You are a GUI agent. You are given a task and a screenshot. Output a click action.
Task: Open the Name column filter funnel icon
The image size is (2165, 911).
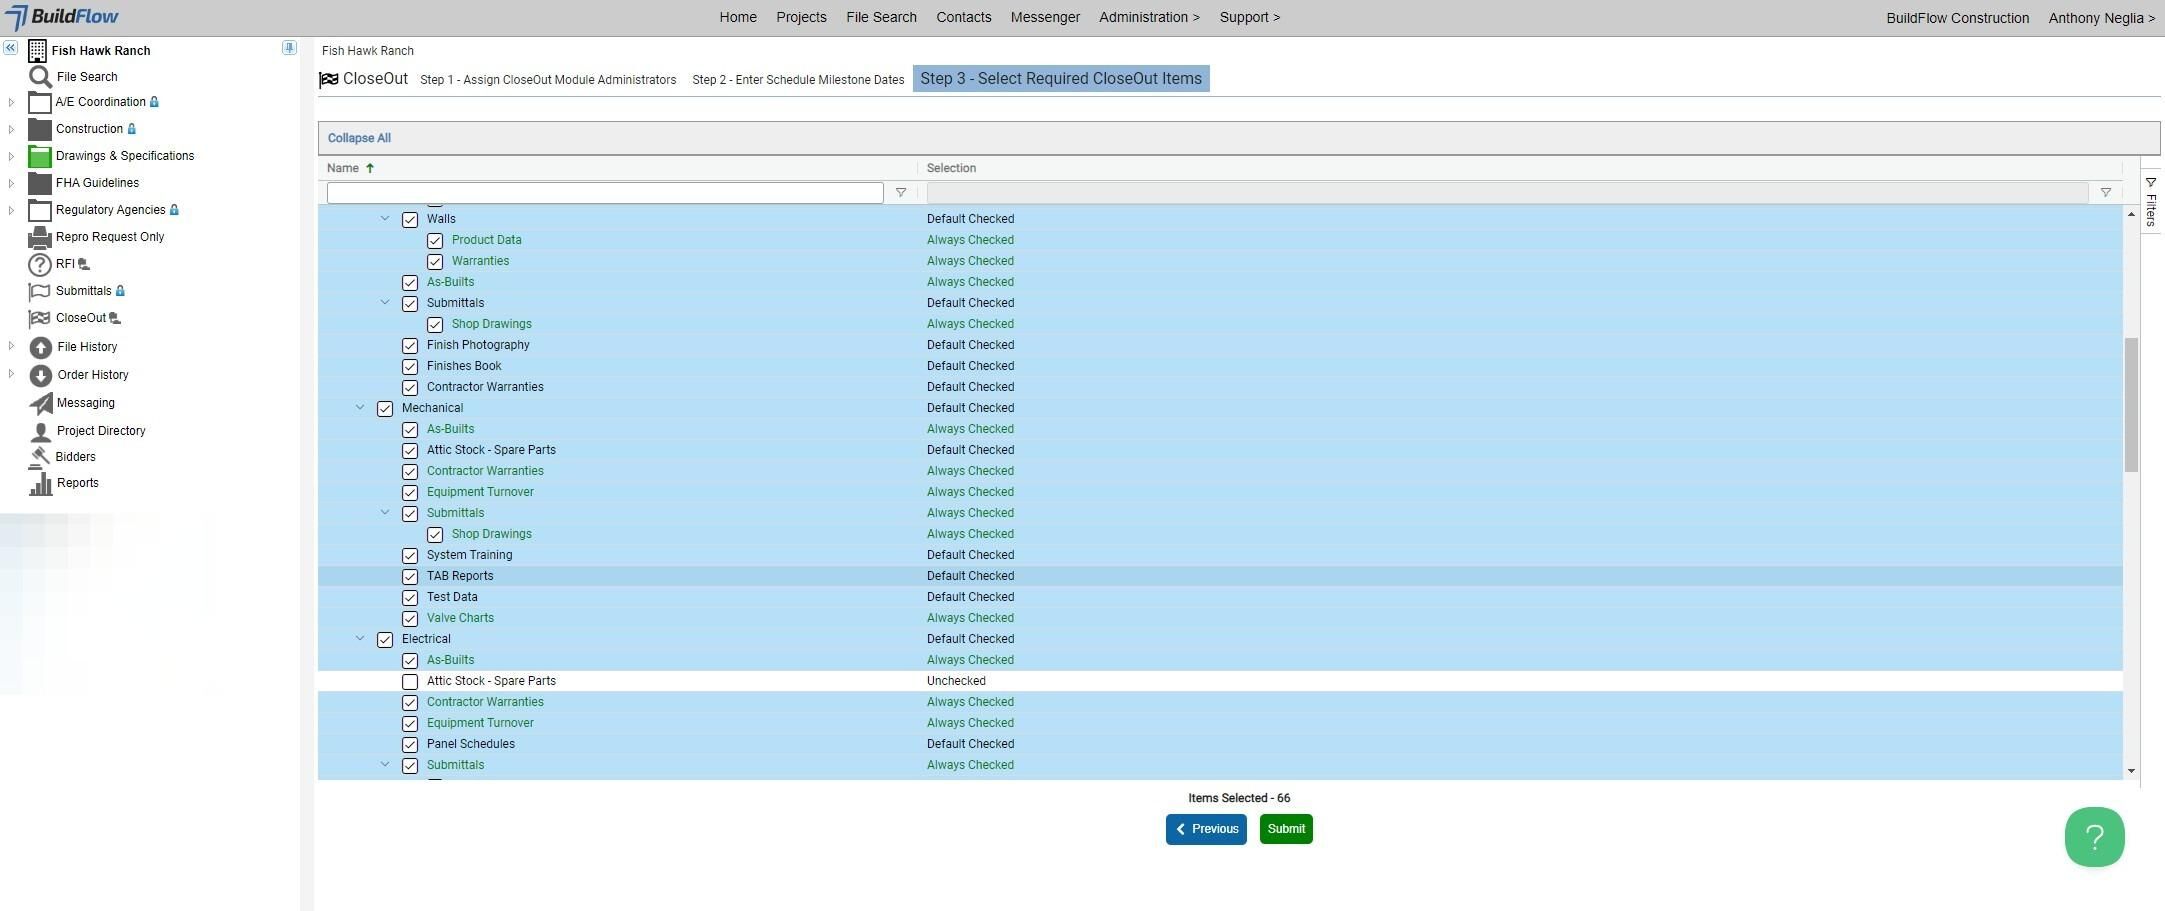click(x=901, y=193)
